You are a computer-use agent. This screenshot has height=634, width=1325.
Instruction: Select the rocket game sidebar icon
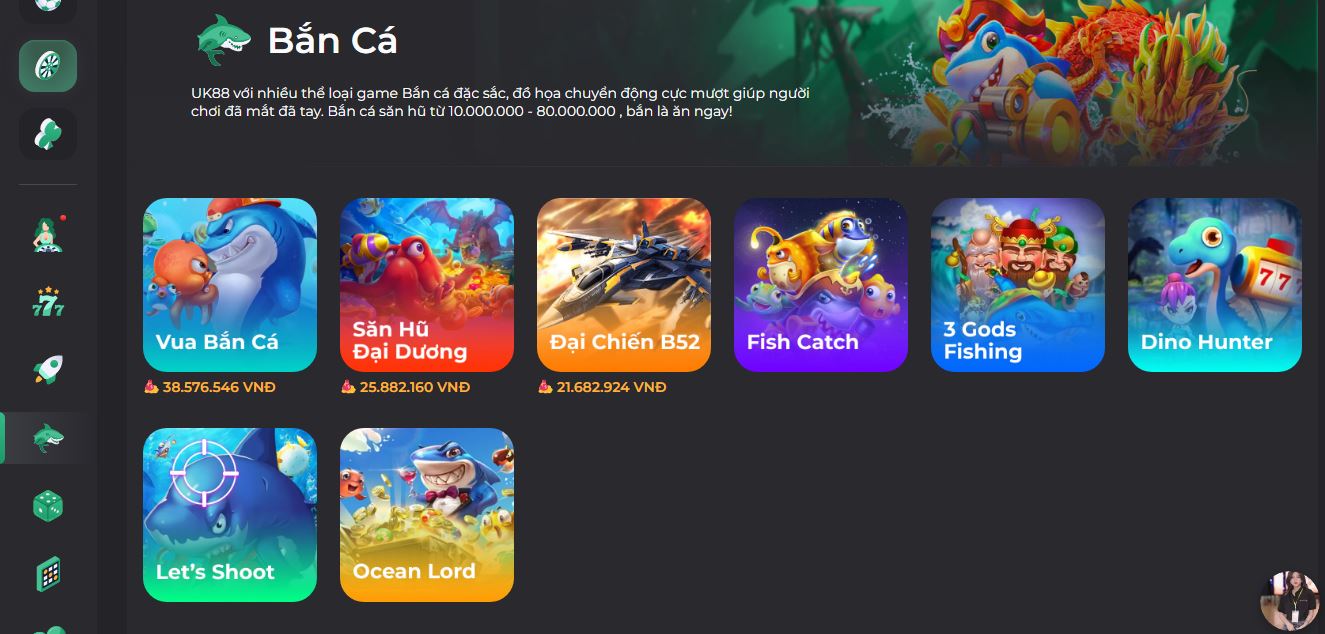(x=48, y=370)
